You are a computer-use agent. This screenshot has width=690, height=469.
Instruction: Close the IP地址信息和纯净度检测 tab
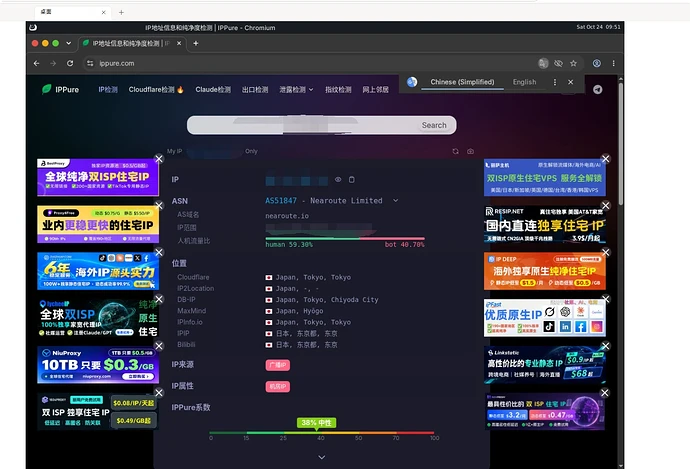pos(179,43)
